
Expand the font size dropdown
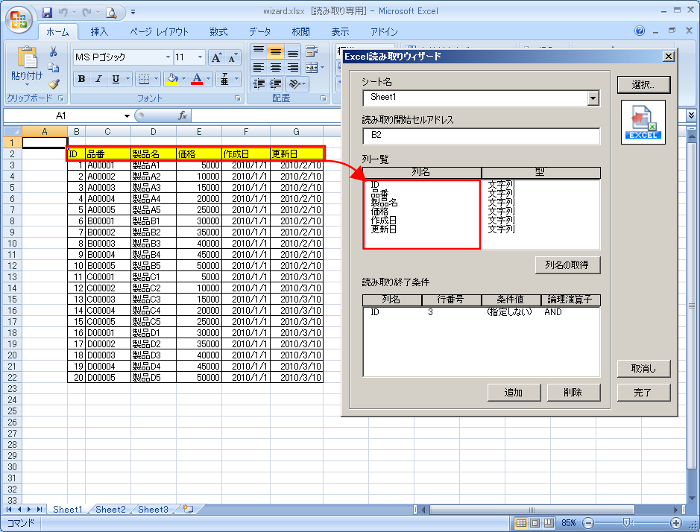[x=201, y=58]
